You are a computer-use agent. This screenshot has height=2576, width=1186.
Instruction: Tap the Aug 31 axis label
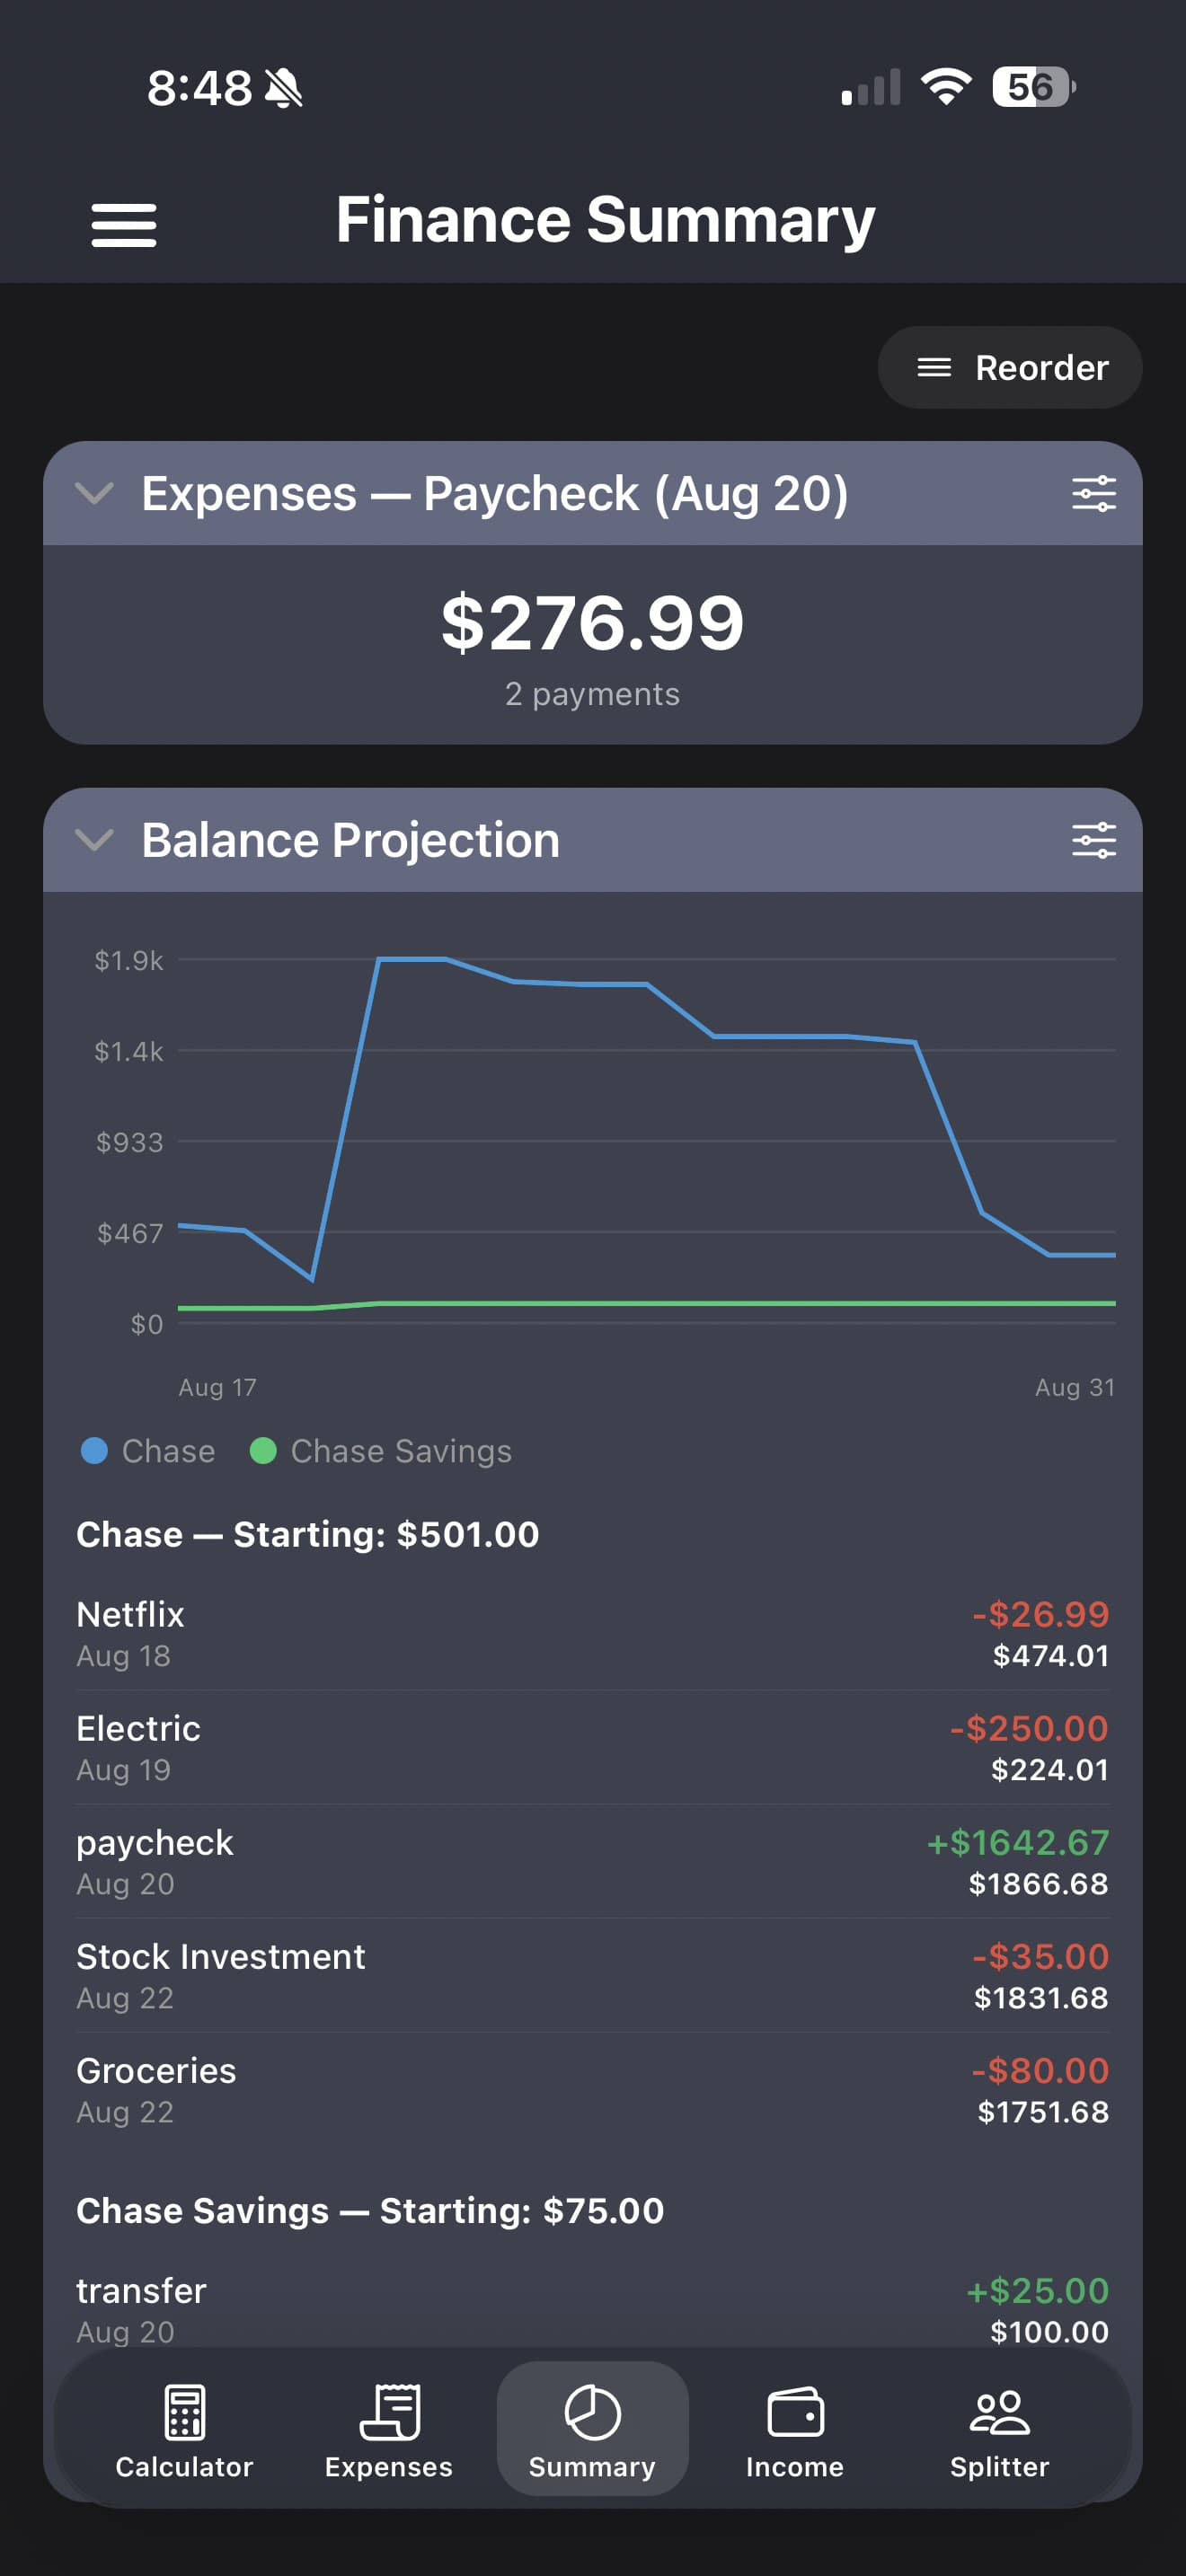(x=1075, y=1387)
